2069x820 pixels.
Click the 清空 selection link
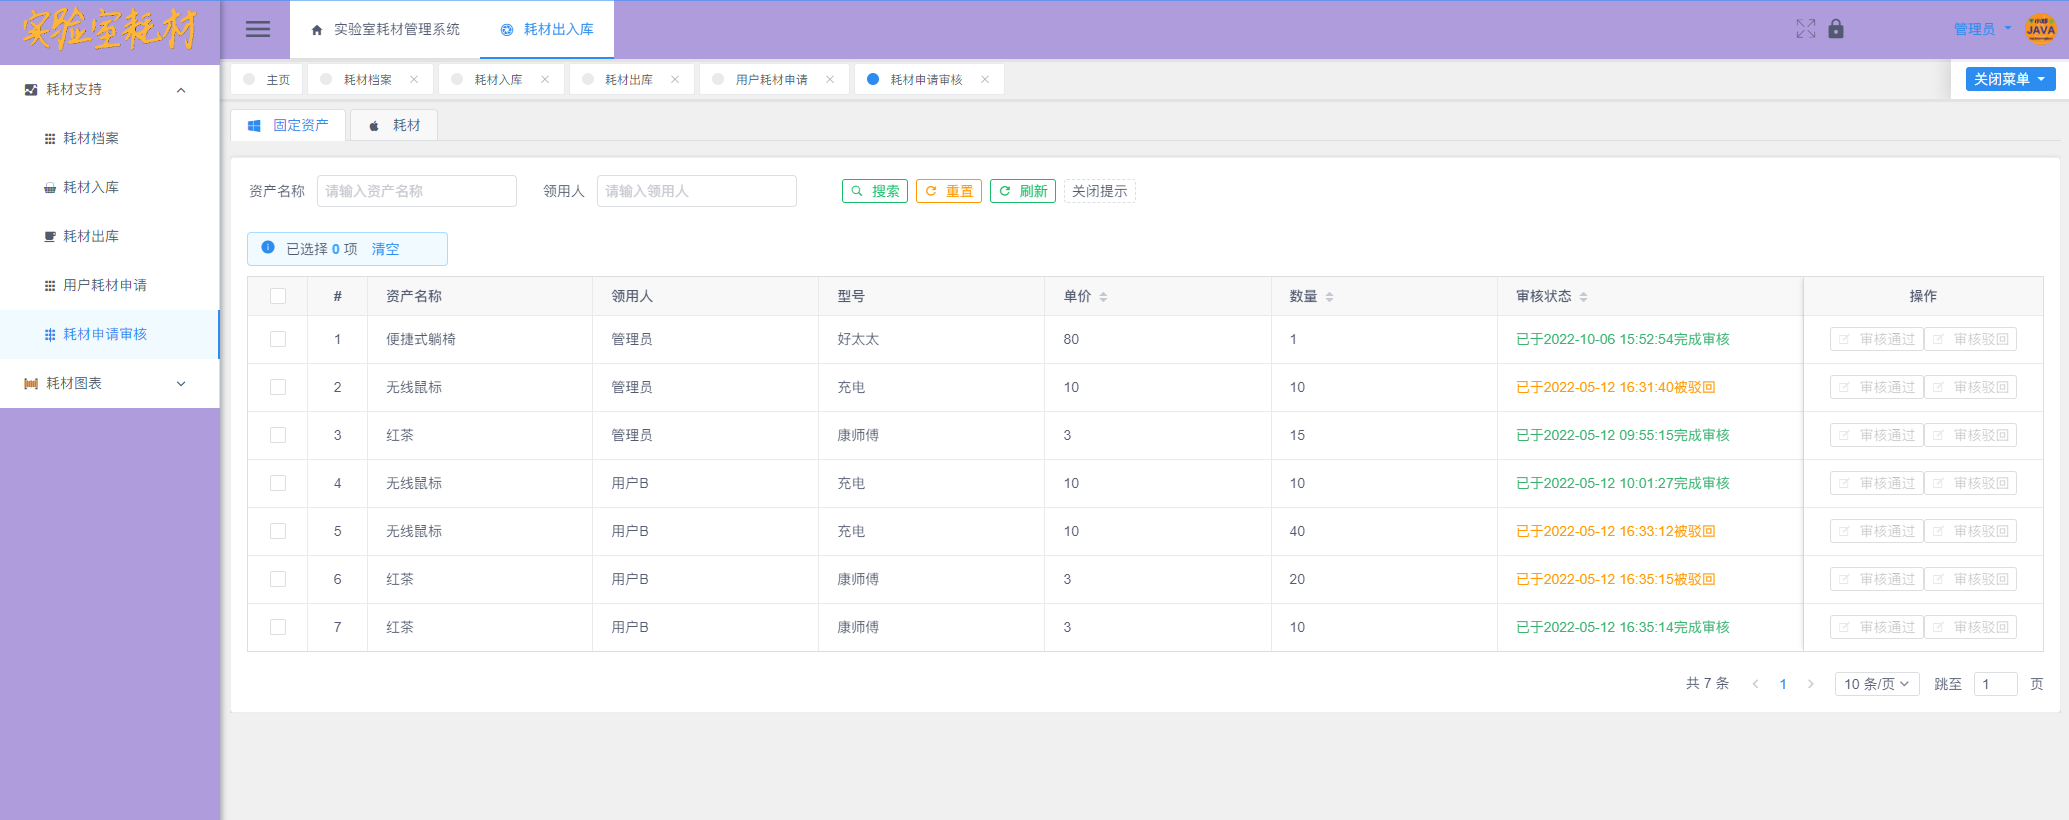(385, 249)
